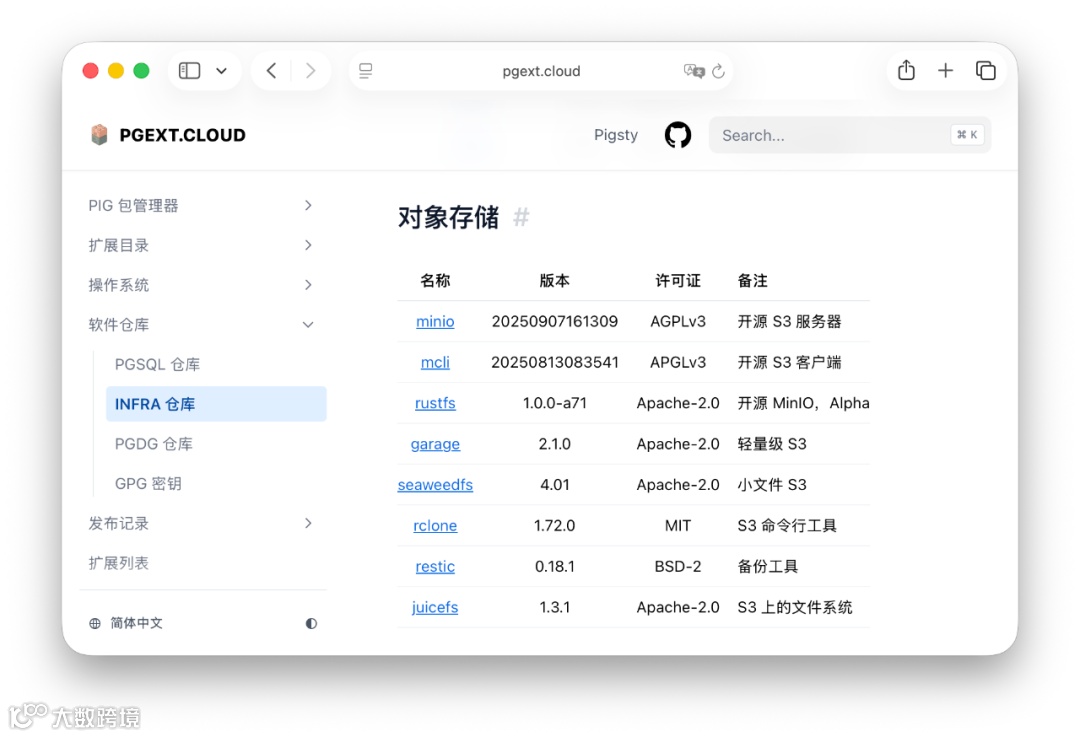Viewport: 1080px width, 737px height.
Task: Open the seaweedfs link
Action: tap(435, 485)
